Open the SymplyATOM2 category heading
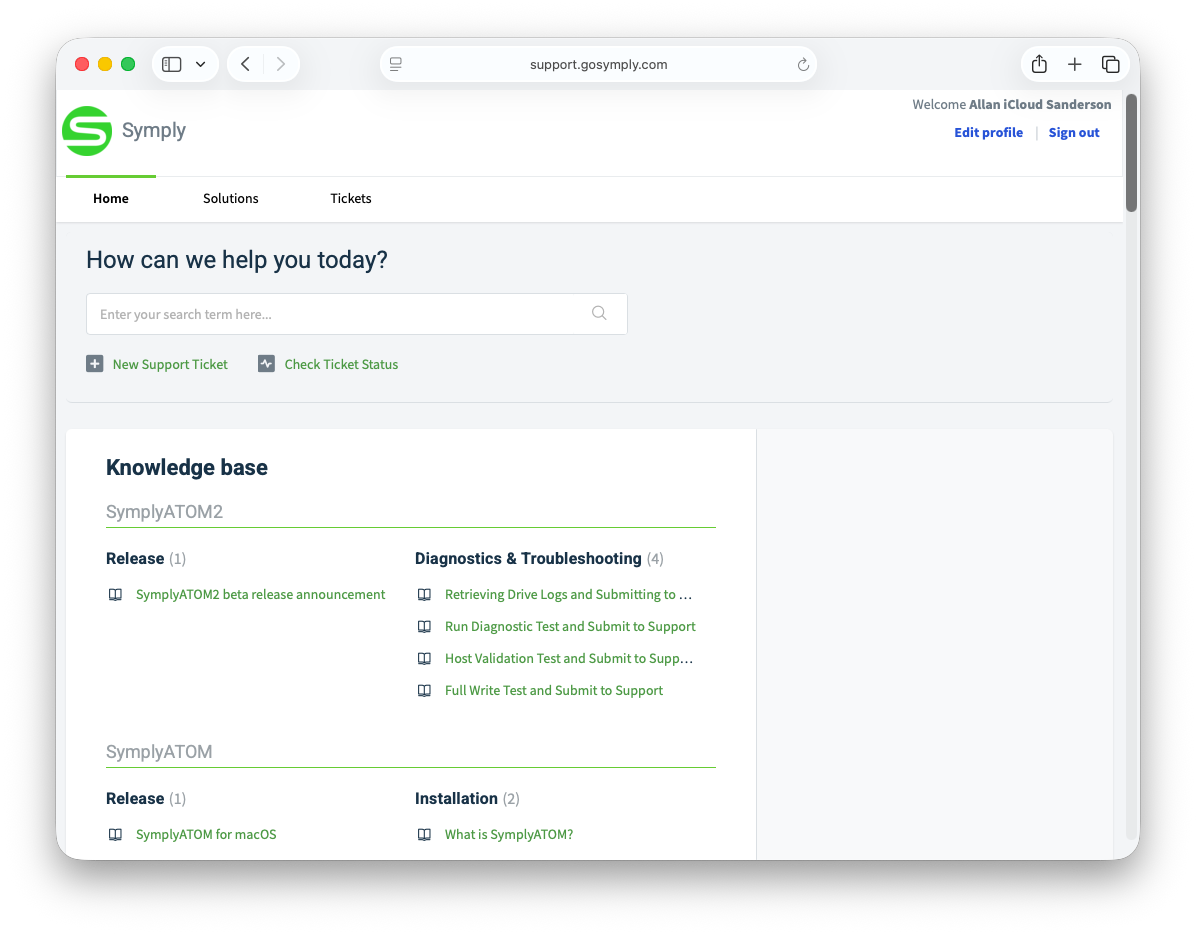This screenshot has width=1196, height=934. [x=164, y=512]
